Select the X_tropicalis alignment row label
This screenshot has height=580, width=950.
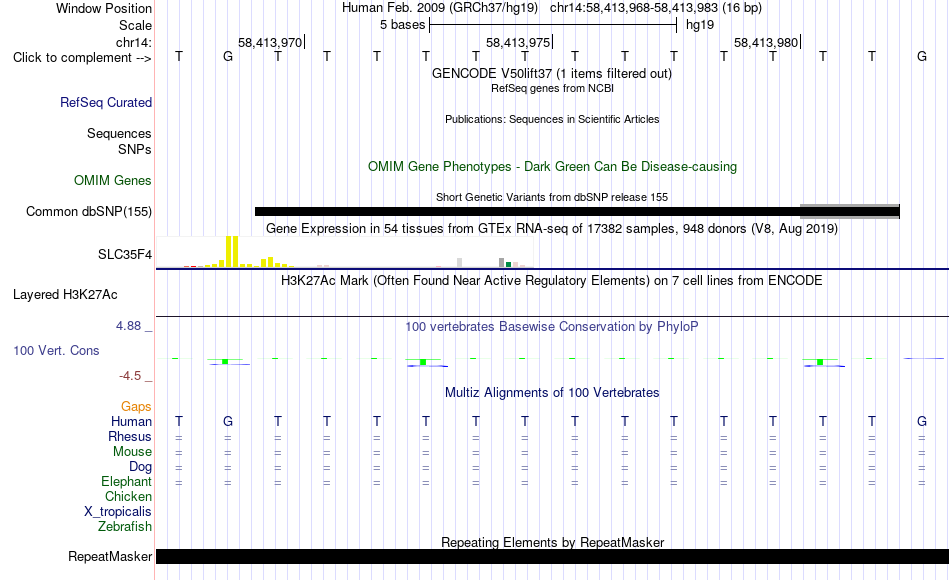click(x=118, y=512)
